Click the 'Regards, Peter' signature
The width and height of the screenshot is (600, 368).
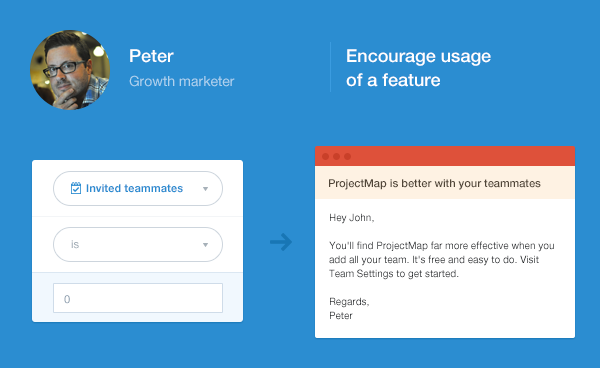coord(349,309)
